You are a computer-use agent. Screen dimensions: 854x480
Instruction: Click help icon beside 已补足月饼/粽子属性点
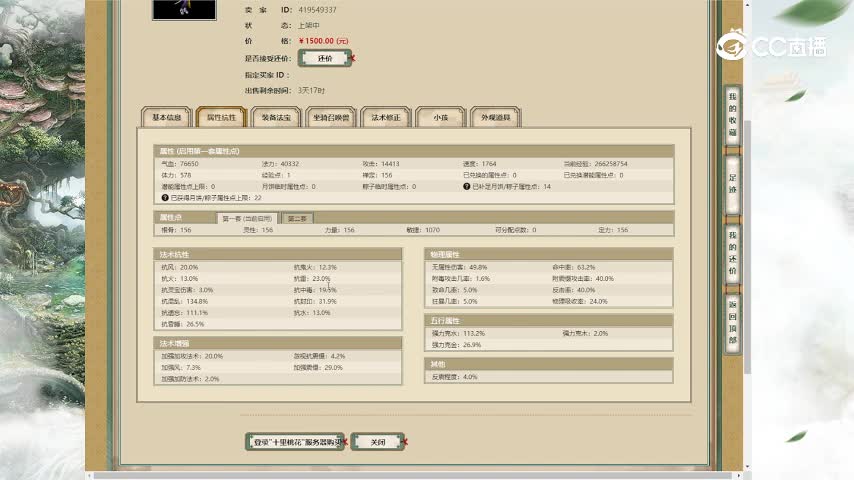tap(466, 186)
